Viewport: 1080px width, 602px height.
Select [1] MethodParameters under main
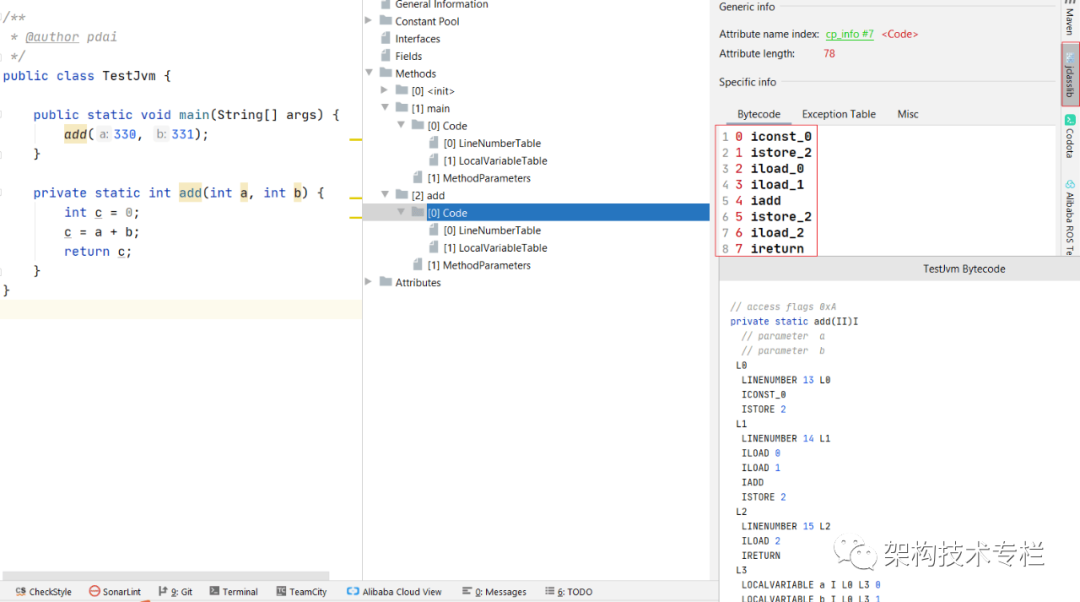(x=479, y=178)
